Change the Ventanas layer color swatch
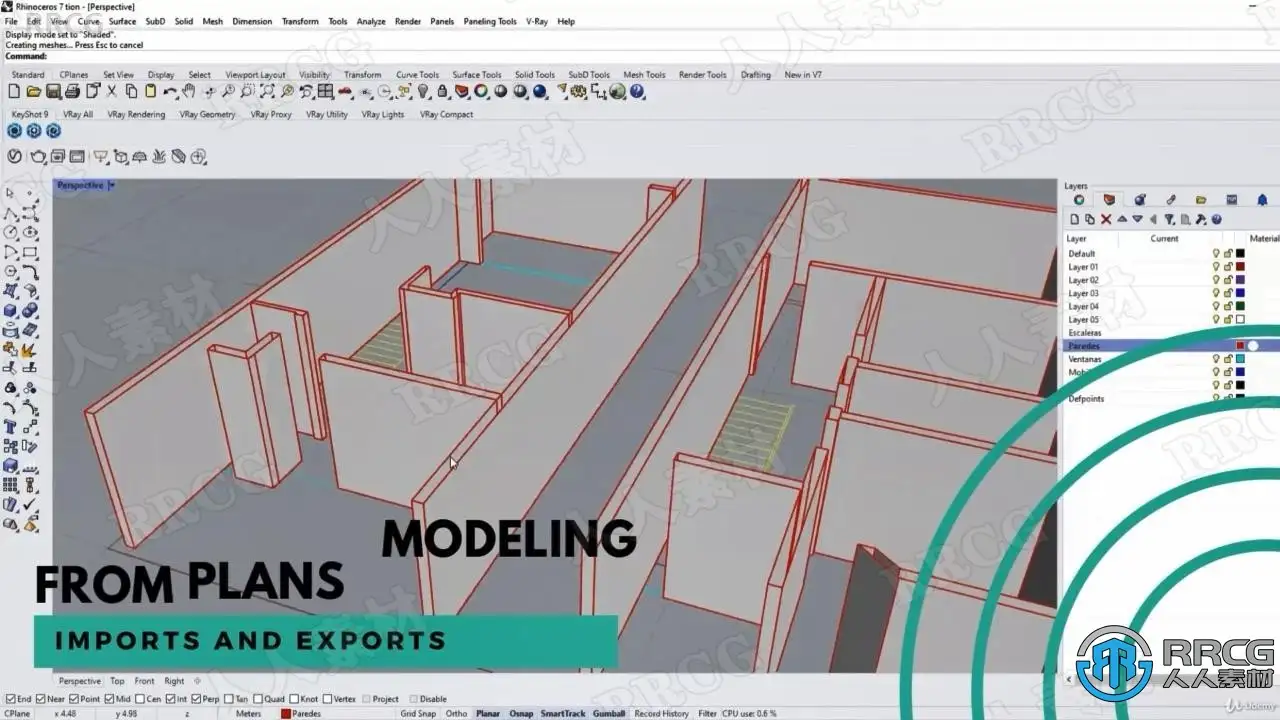1280x720 pixels. [1240, 359]
